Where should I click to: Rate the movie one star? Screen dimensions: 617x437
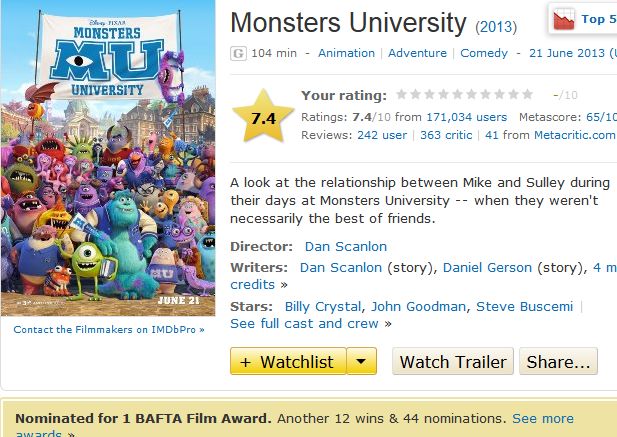point(402,95)
